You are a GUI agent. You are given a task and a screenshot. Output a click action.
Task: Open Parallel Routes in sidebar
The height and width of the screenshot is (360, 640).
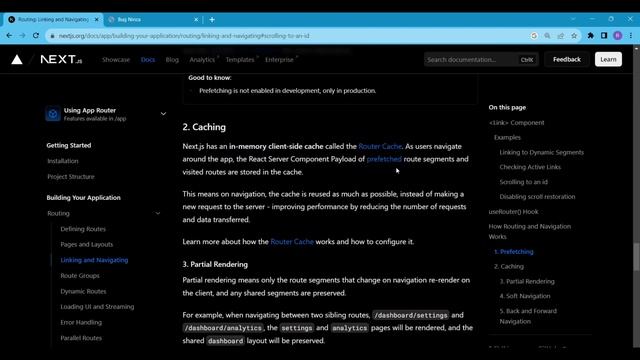[81, 338]
